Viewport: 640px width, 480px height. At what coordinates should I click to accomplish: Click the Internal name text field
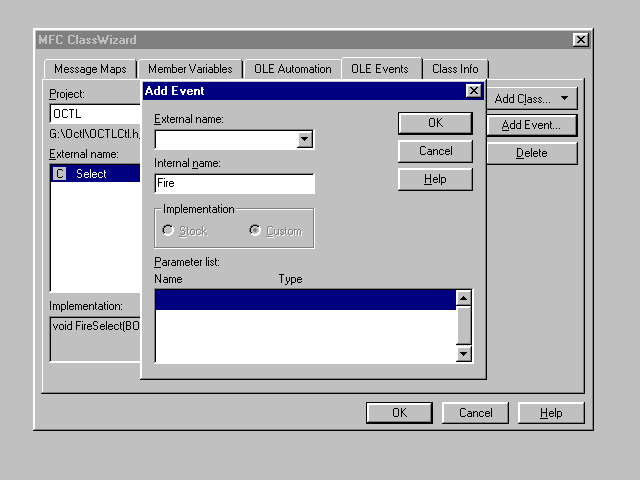click(x=235, y=184)
